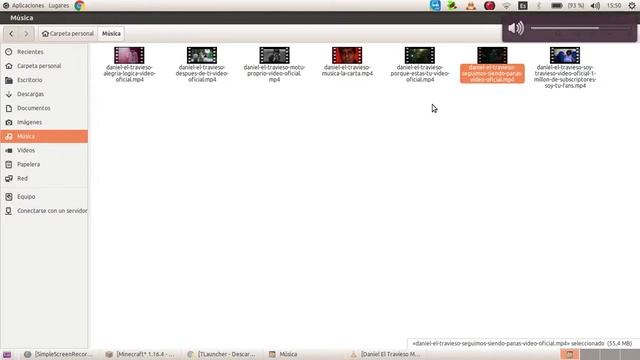Viewport: 640px width, 360px height.
Task: Click the sound indicator in top panel
Action: [x=595, y=6]
